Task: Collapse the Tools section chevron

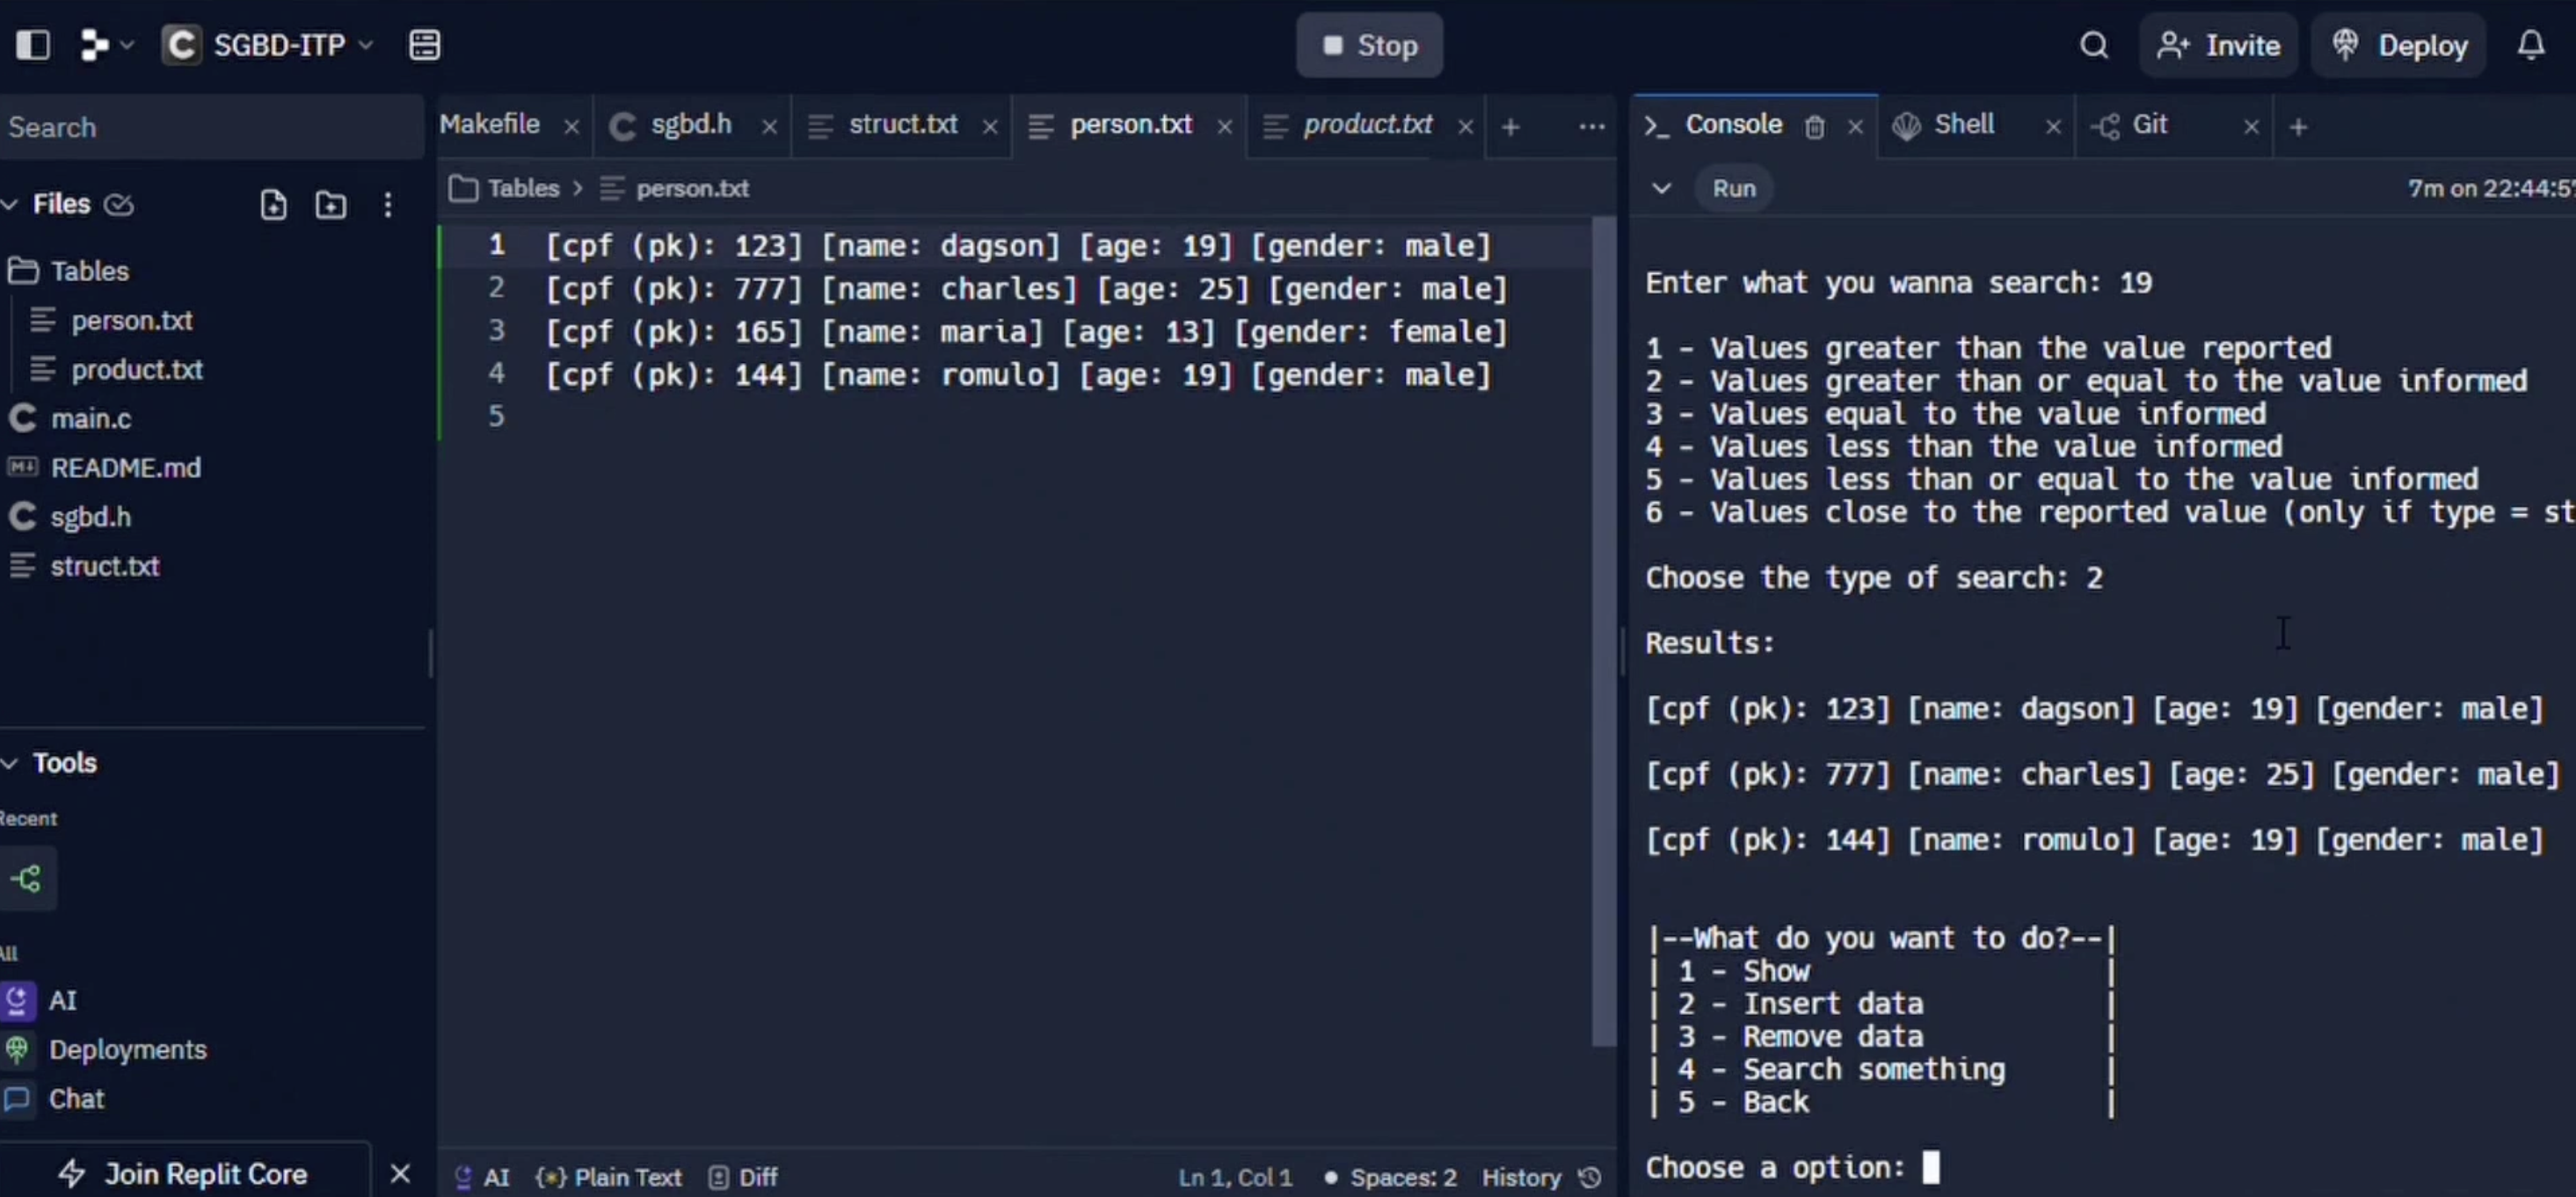Action: tap(10, 763)
